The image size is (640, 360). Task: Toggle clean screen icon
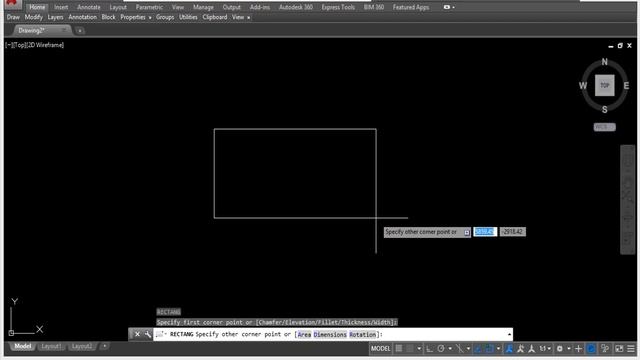(x=619, y=349)
